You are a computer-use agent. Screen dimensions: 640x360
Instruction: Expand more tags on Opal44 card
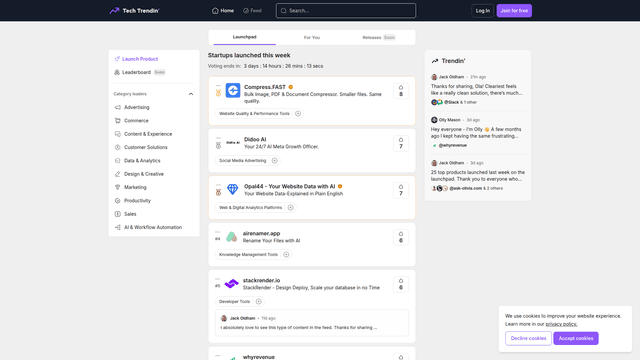point(291,207)
